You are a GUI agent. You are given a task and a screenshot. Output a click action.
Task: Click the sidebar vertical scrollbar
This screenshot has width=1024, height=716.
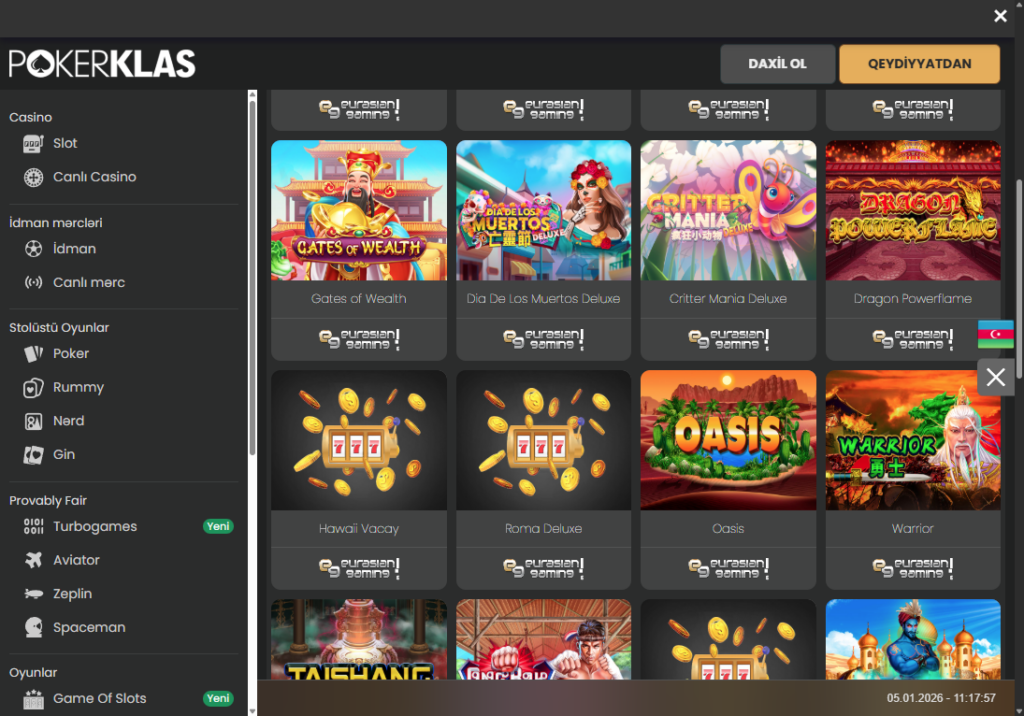tap(253, 274)
